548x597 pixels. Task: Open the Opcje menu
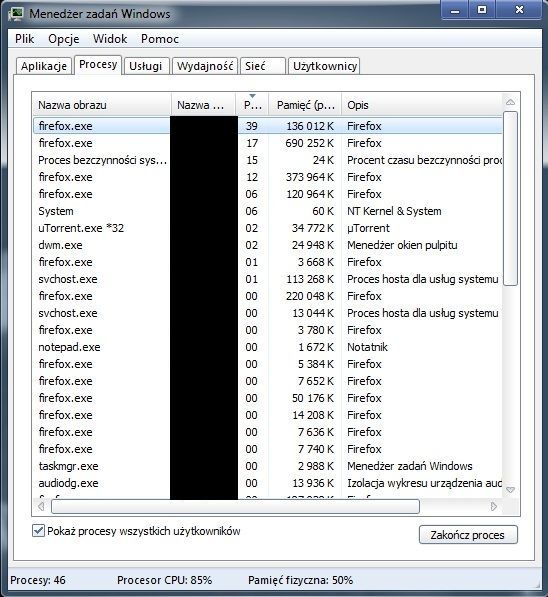(64, 39)
